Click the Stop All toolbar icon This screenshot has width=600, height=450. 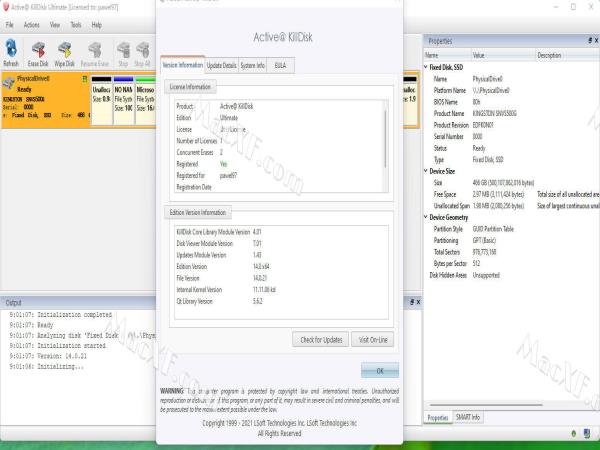coord(142,53)
